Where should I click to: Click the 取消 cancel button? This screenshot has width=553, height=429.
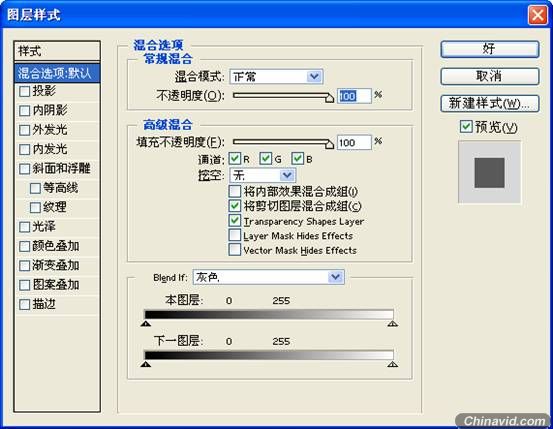click(490, 76)
